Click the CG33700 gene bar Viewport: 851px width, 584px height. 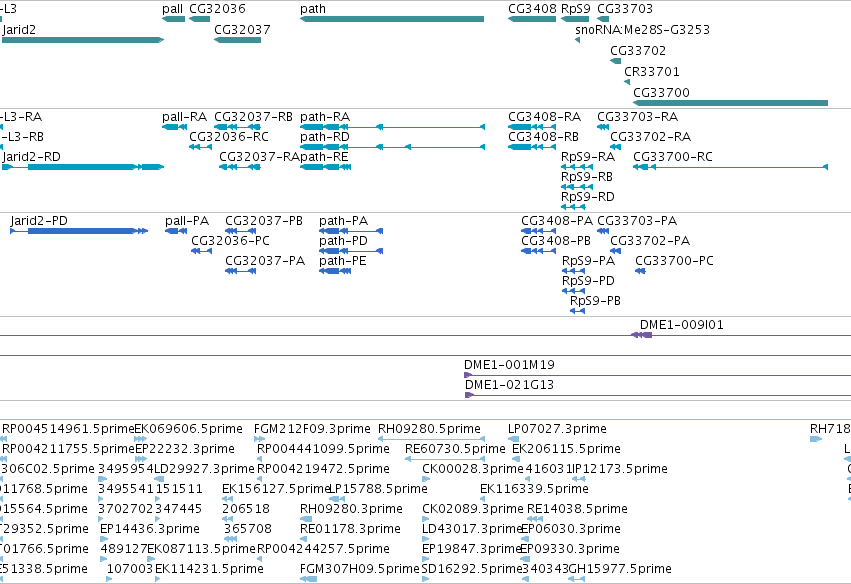pyautogui.click(x=731, y=103)
